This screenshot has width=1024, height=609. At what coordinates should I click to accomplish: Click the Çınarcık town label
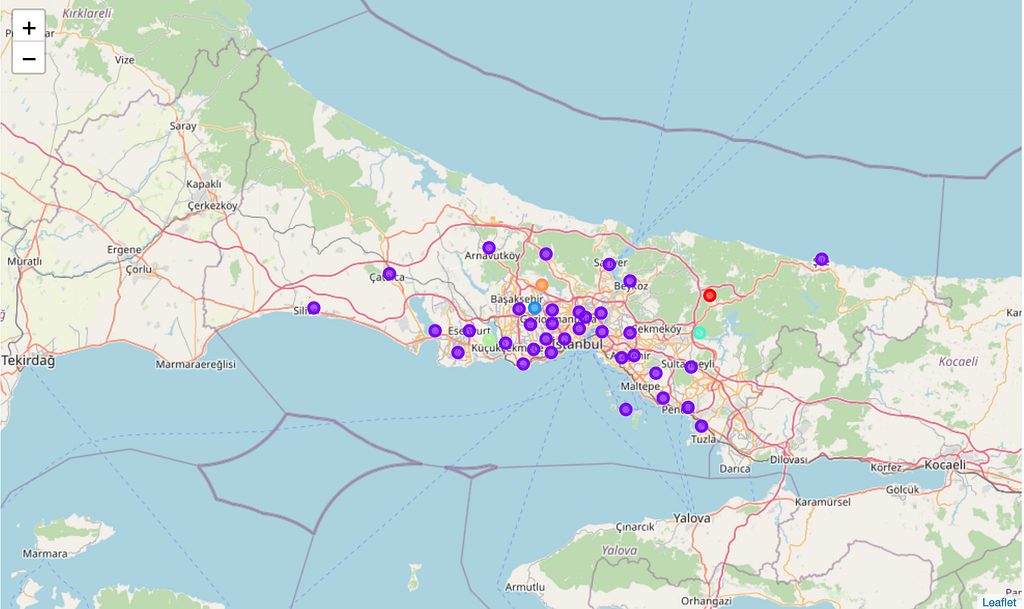tap(635, 527)
